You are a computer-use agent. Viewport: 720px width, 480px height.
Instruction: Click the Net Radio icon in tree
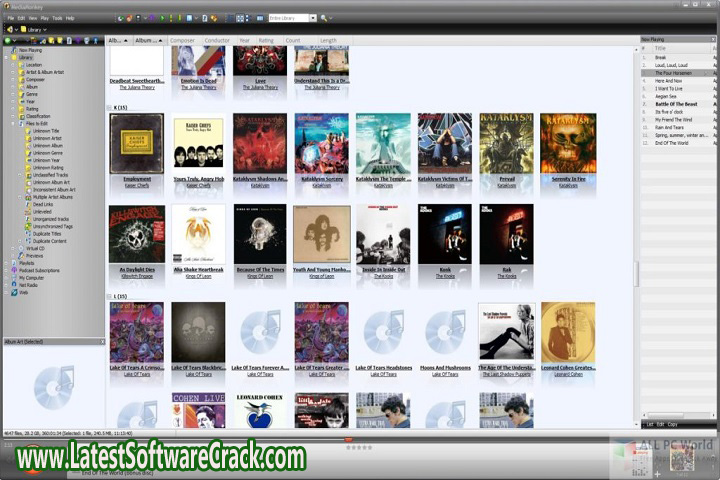(x=15, y=285)
